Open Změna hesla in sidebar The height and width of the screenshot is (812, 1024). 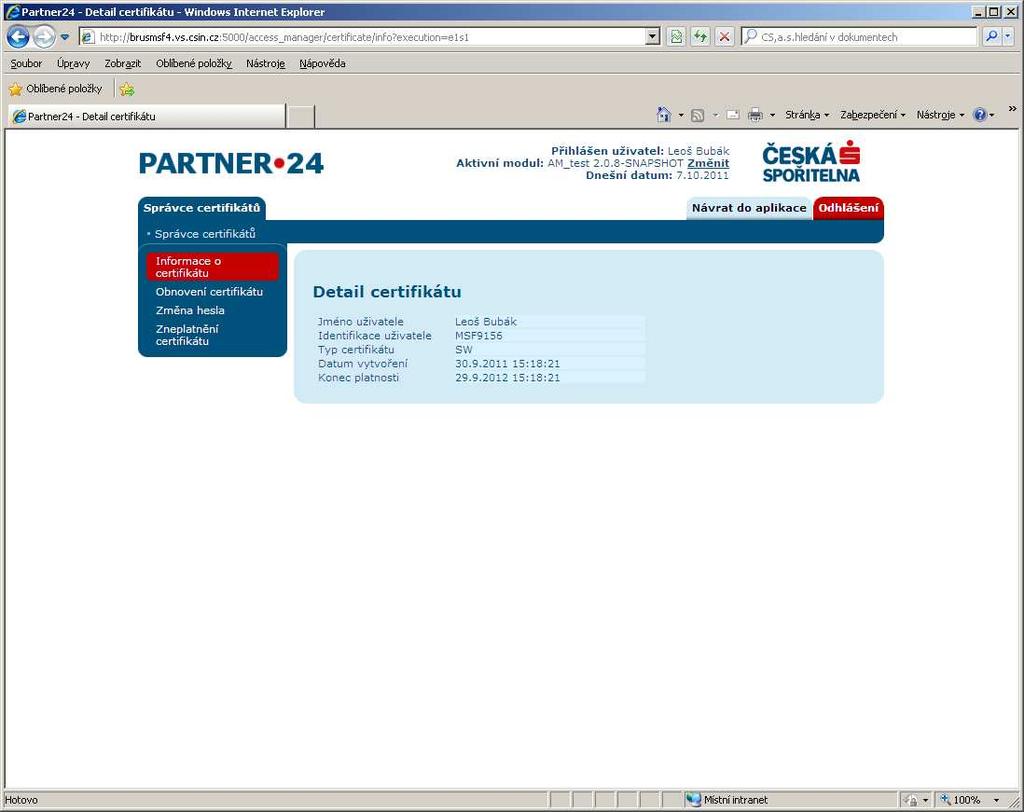(x=190, y=310)
